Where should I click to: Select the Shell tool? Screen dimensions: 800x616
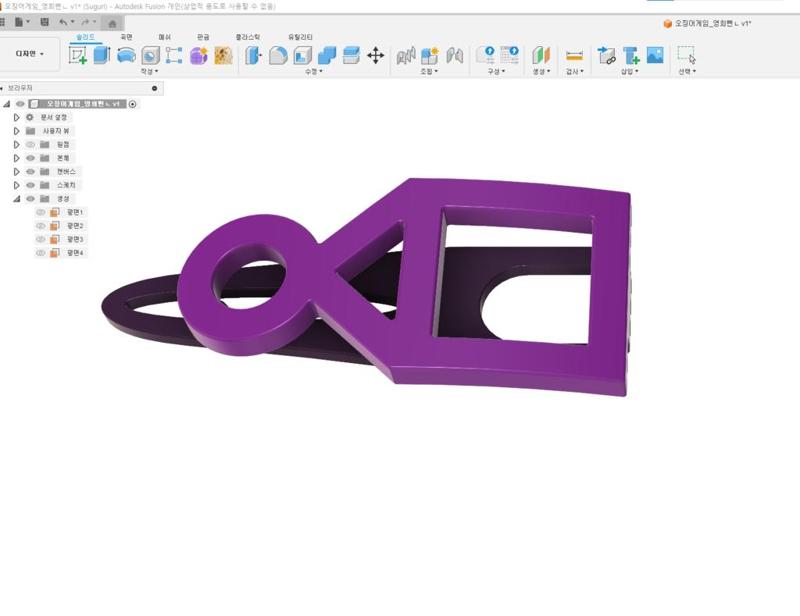[302, 55]
